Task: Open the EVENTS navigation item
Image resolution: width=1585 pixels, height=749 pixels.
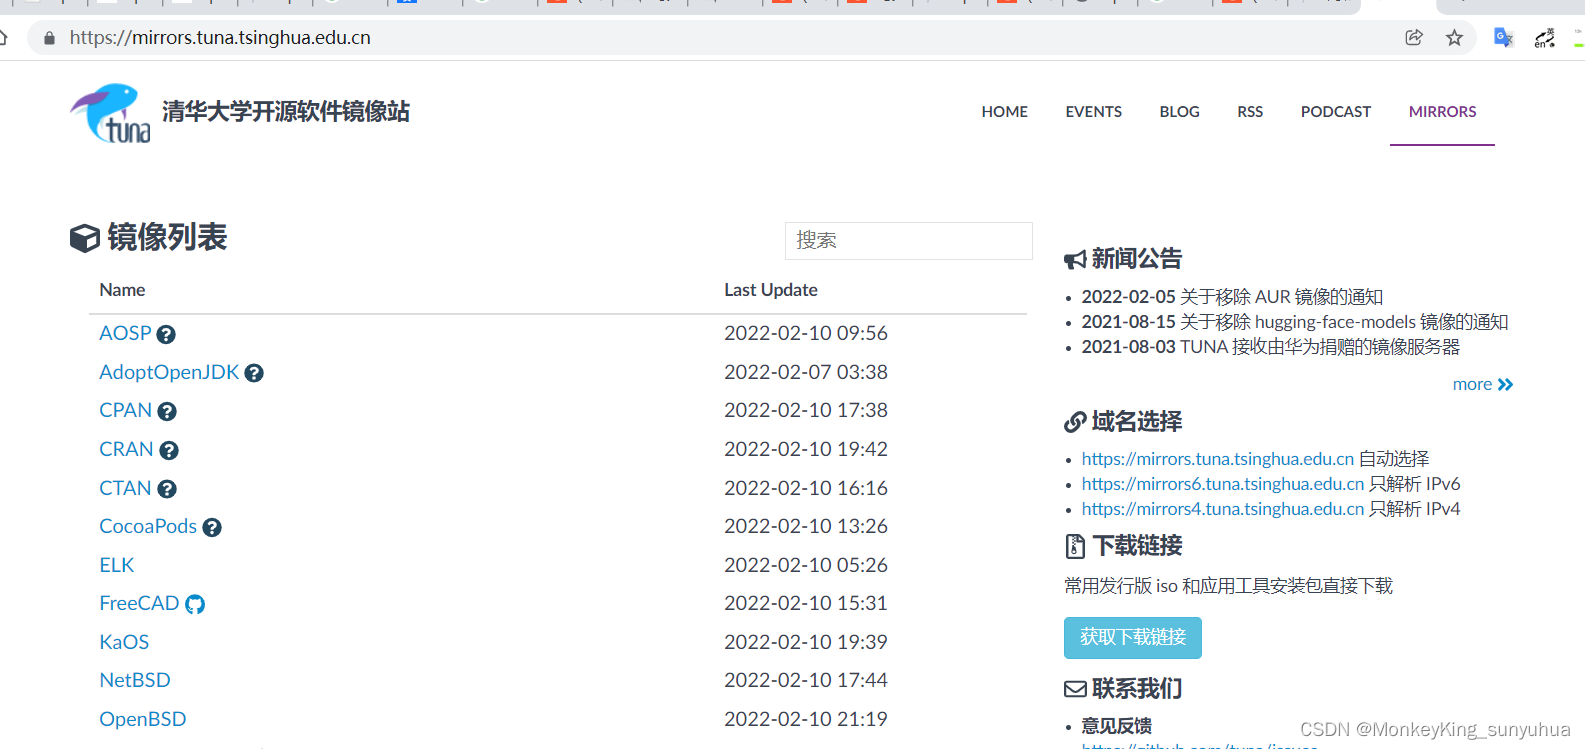Action: pos(1093,112)
